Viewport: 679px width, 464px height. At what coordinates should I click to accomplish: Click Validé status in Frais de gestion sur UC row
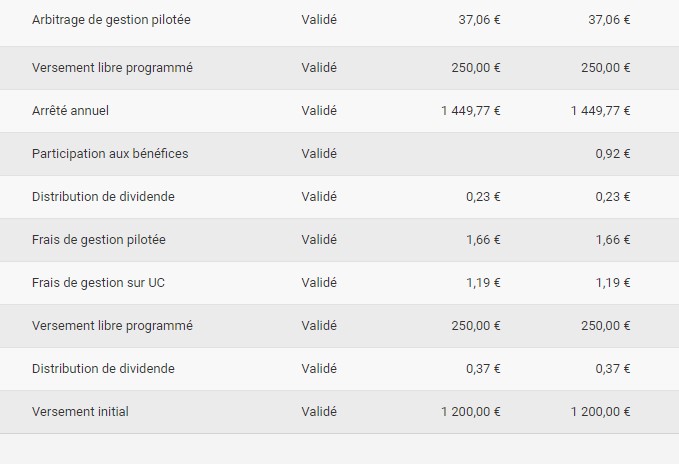(x=319, y=283)
